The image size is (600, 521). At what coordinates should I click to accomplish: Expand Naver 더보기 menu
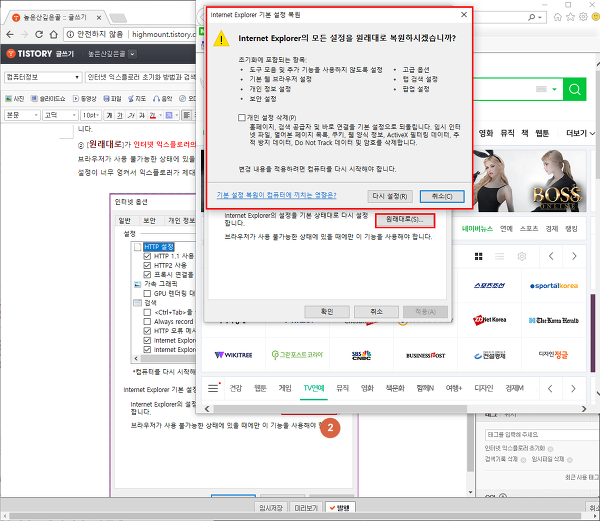pyautogui.click(x=580, y=133)
